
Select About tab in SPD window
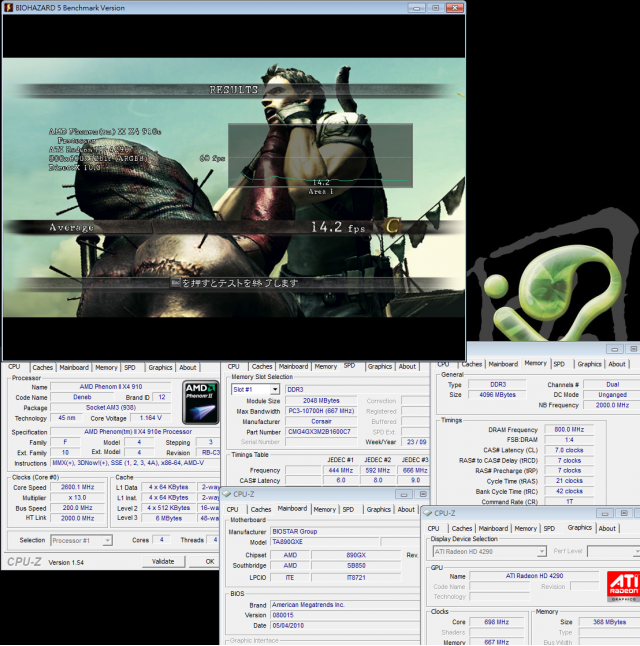[x=407, y=366]
